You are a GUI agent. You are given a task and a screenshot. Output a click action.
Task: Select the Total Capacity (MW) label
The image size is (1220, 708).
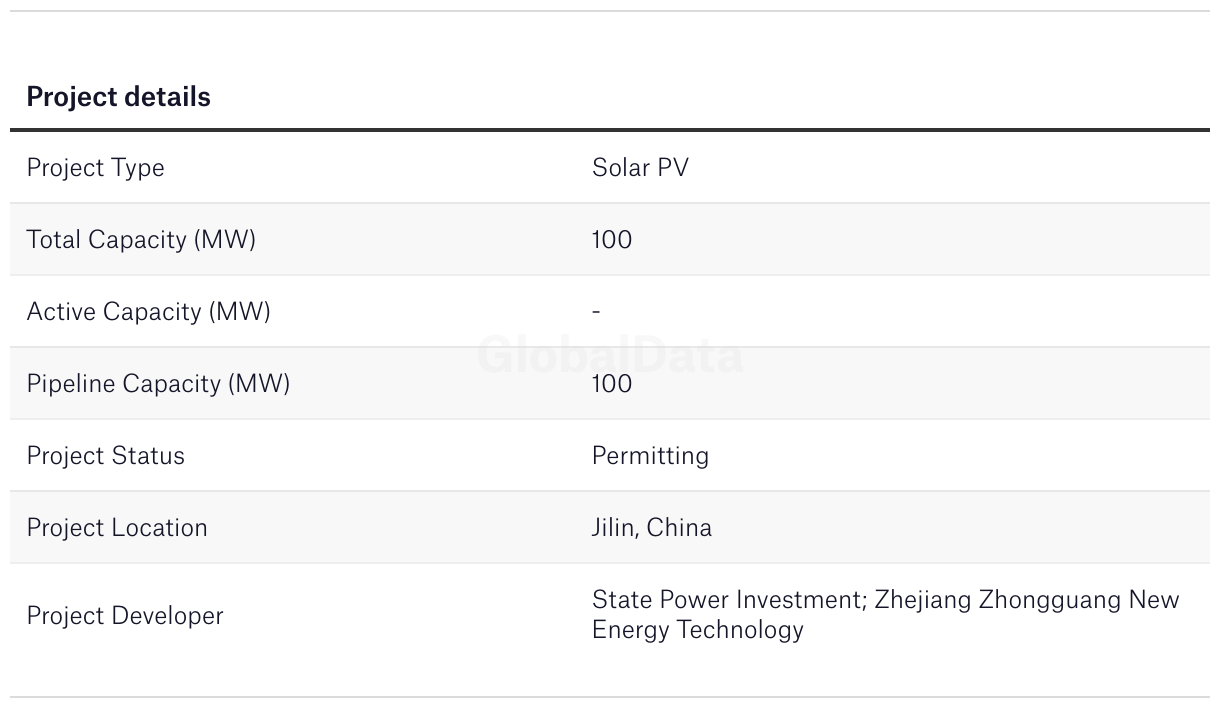coord(141,240)
